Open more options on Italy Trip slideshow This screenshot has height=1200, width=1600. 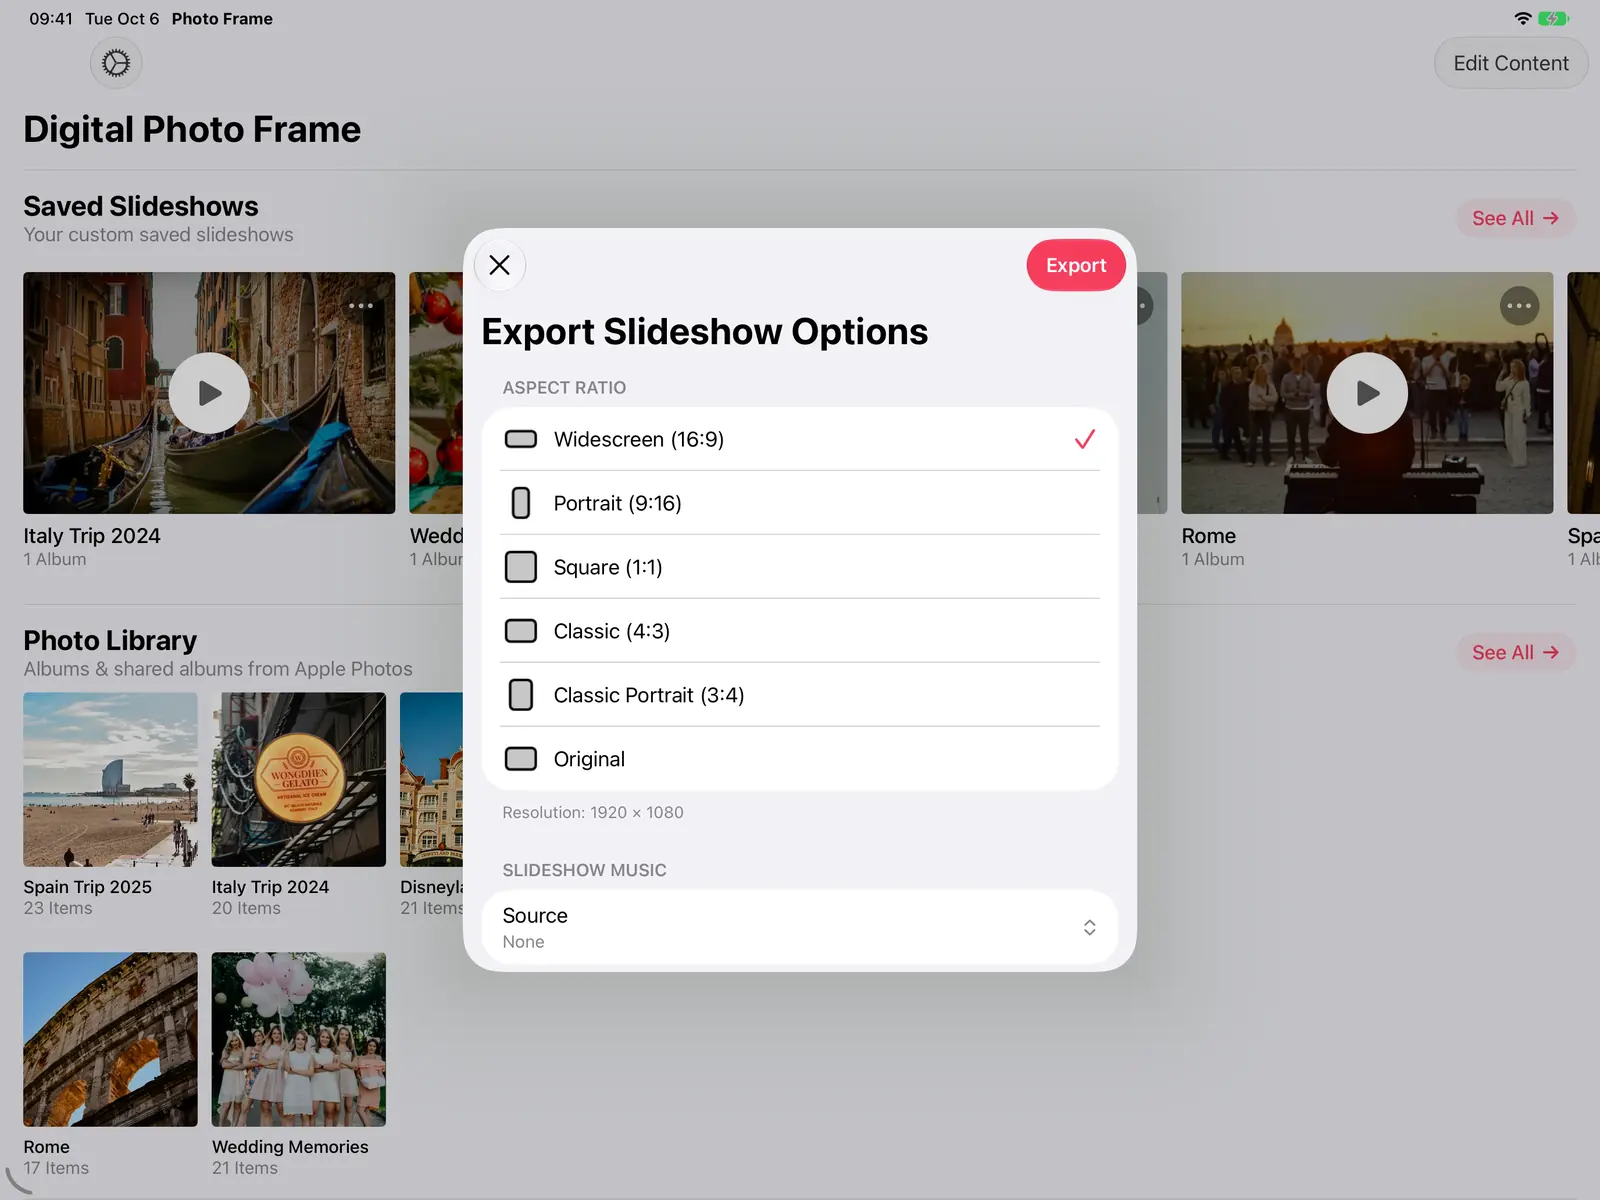(x=361, y=306)
